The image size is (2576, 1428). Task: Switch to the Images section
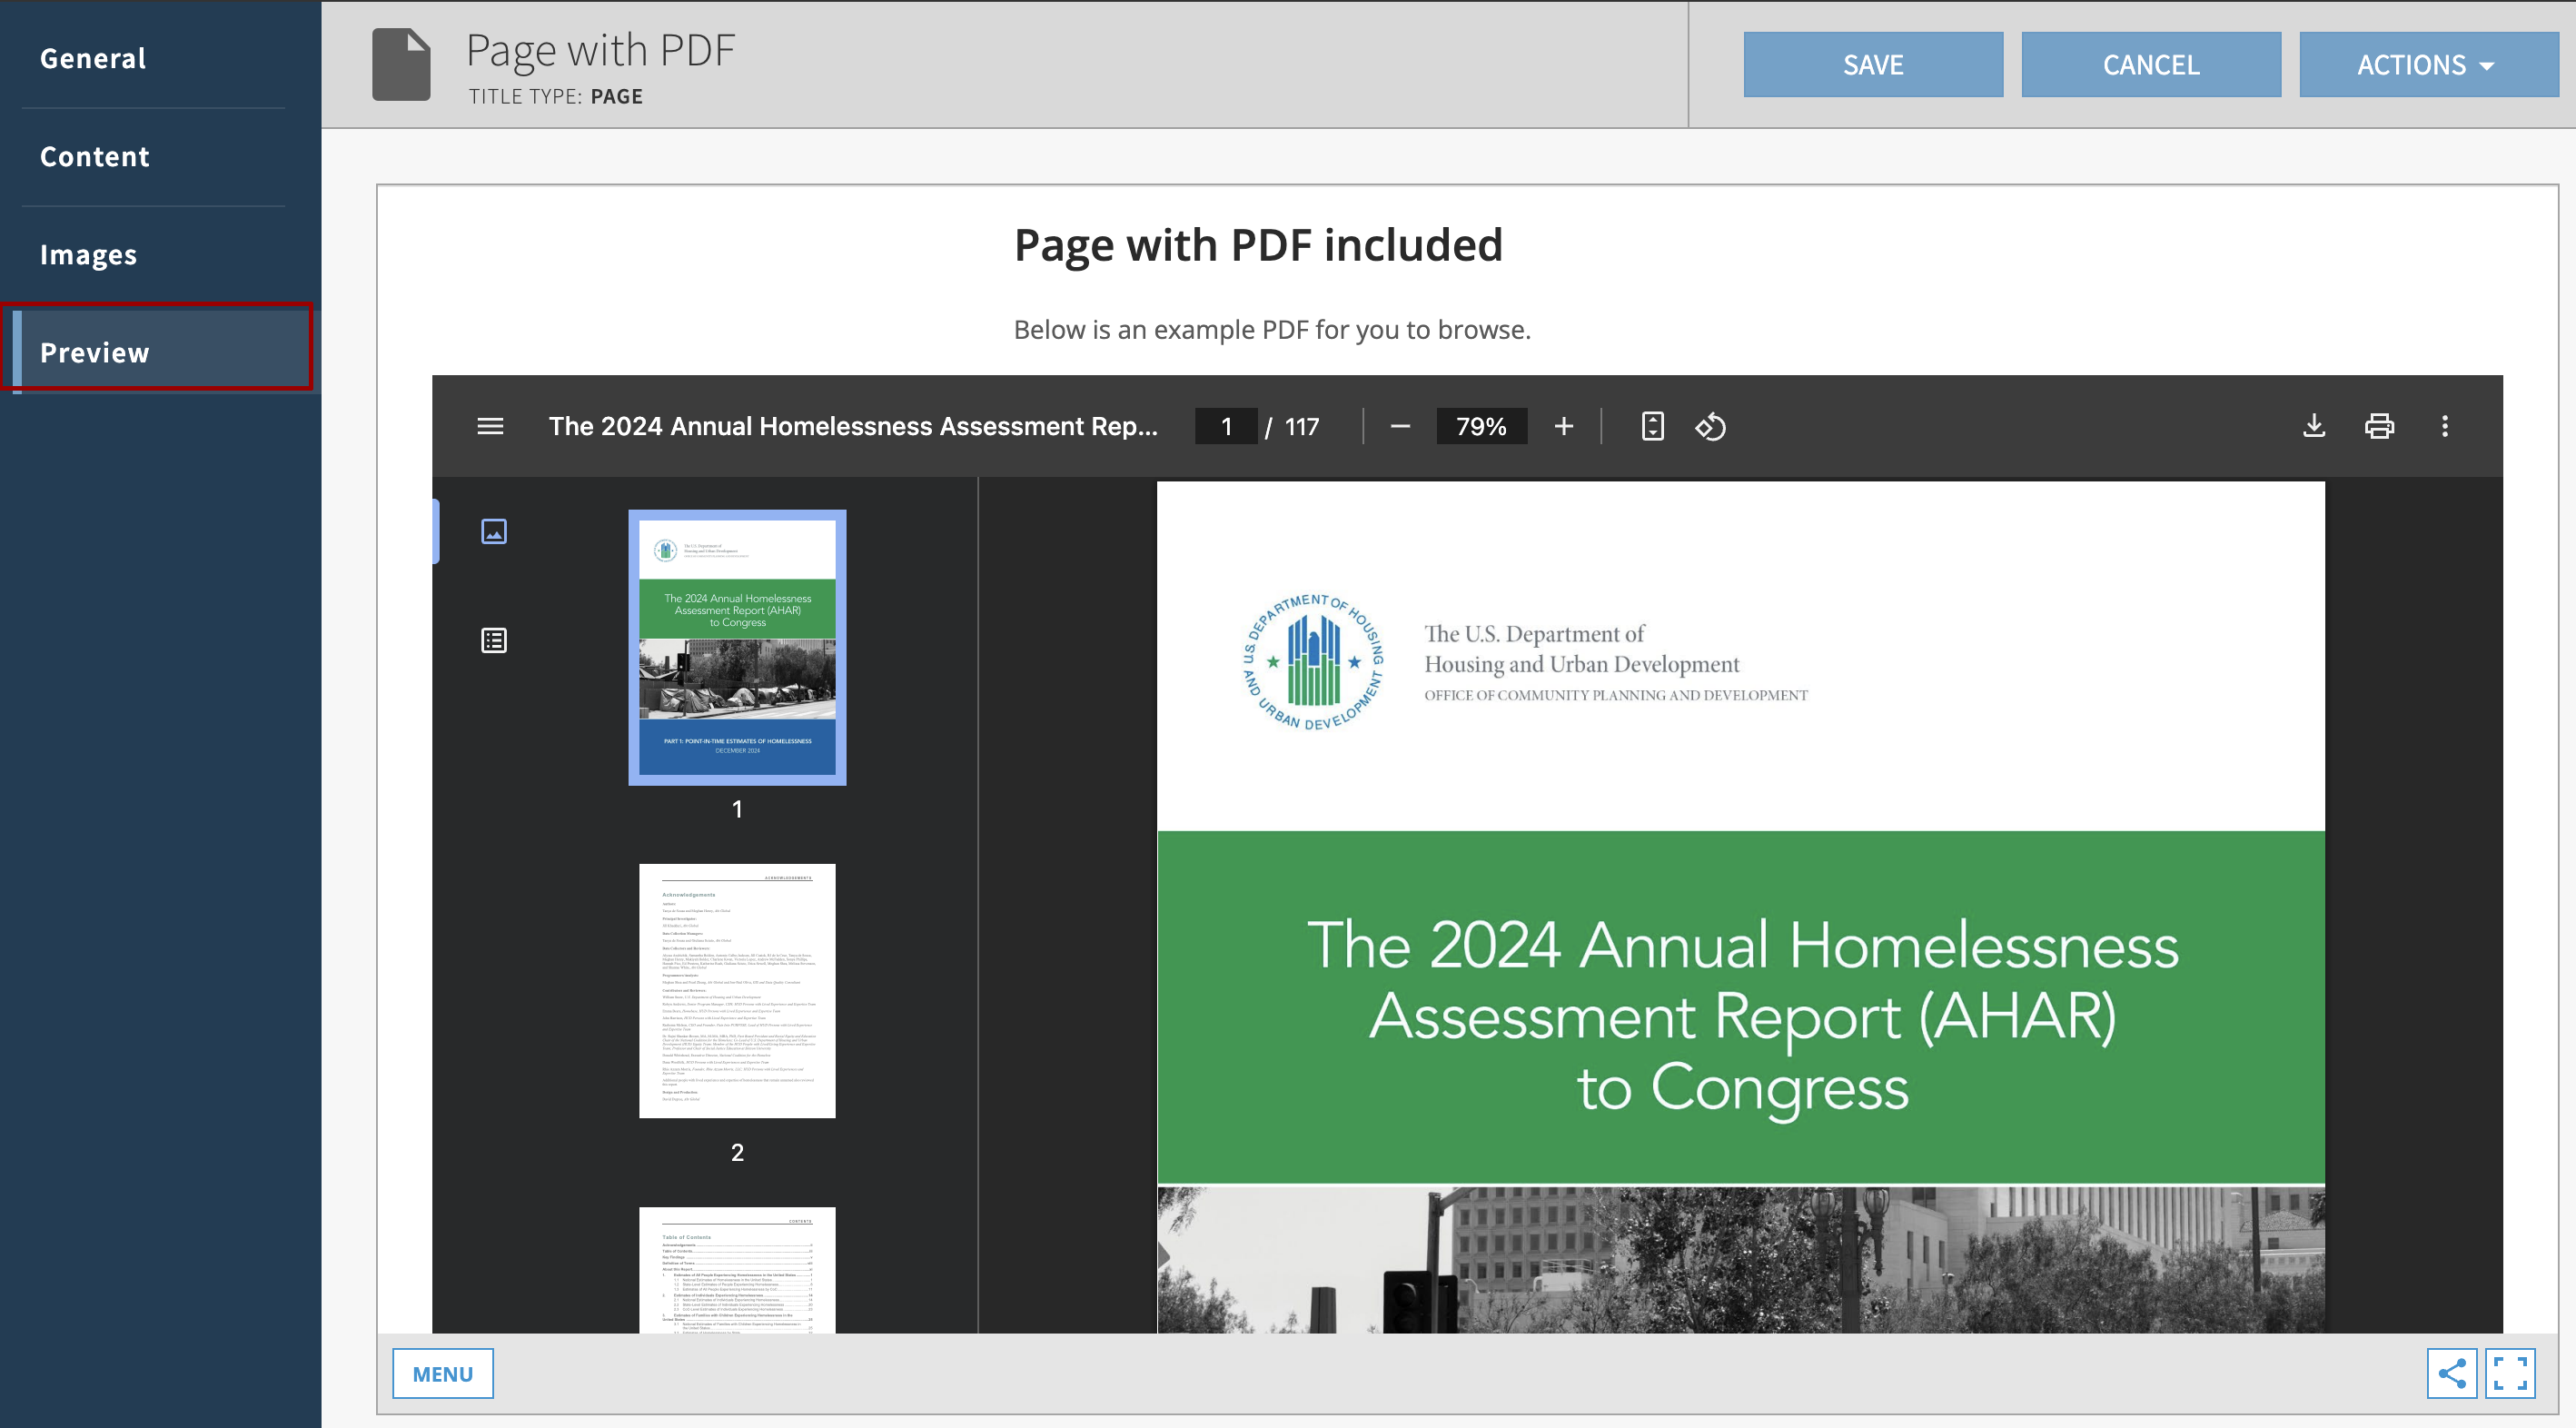89,254
